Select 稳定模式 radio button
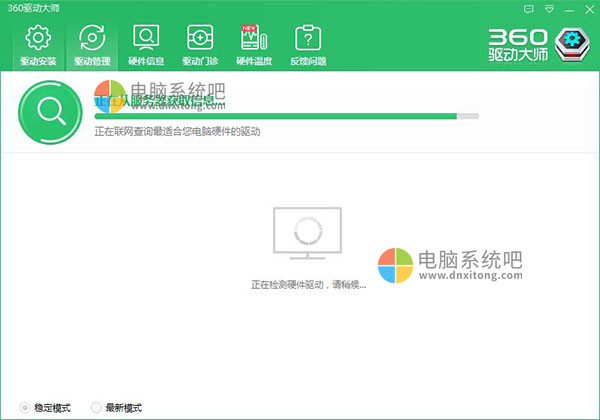The width and height of the screenshot is (600, 420). pos(24,408)
